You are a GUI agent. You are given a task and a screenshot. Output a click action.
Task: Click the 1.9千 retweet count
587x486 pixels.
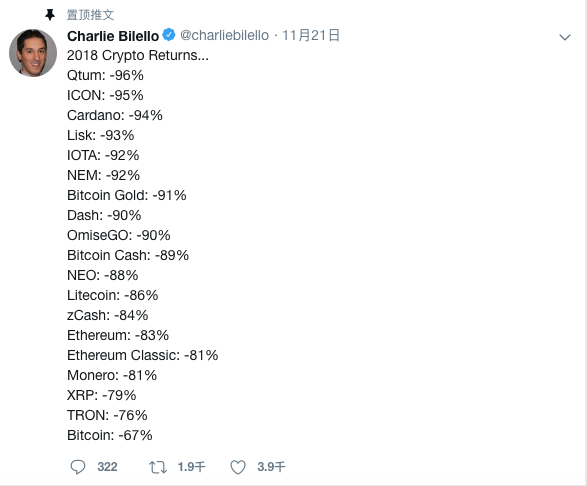point(191,467)
